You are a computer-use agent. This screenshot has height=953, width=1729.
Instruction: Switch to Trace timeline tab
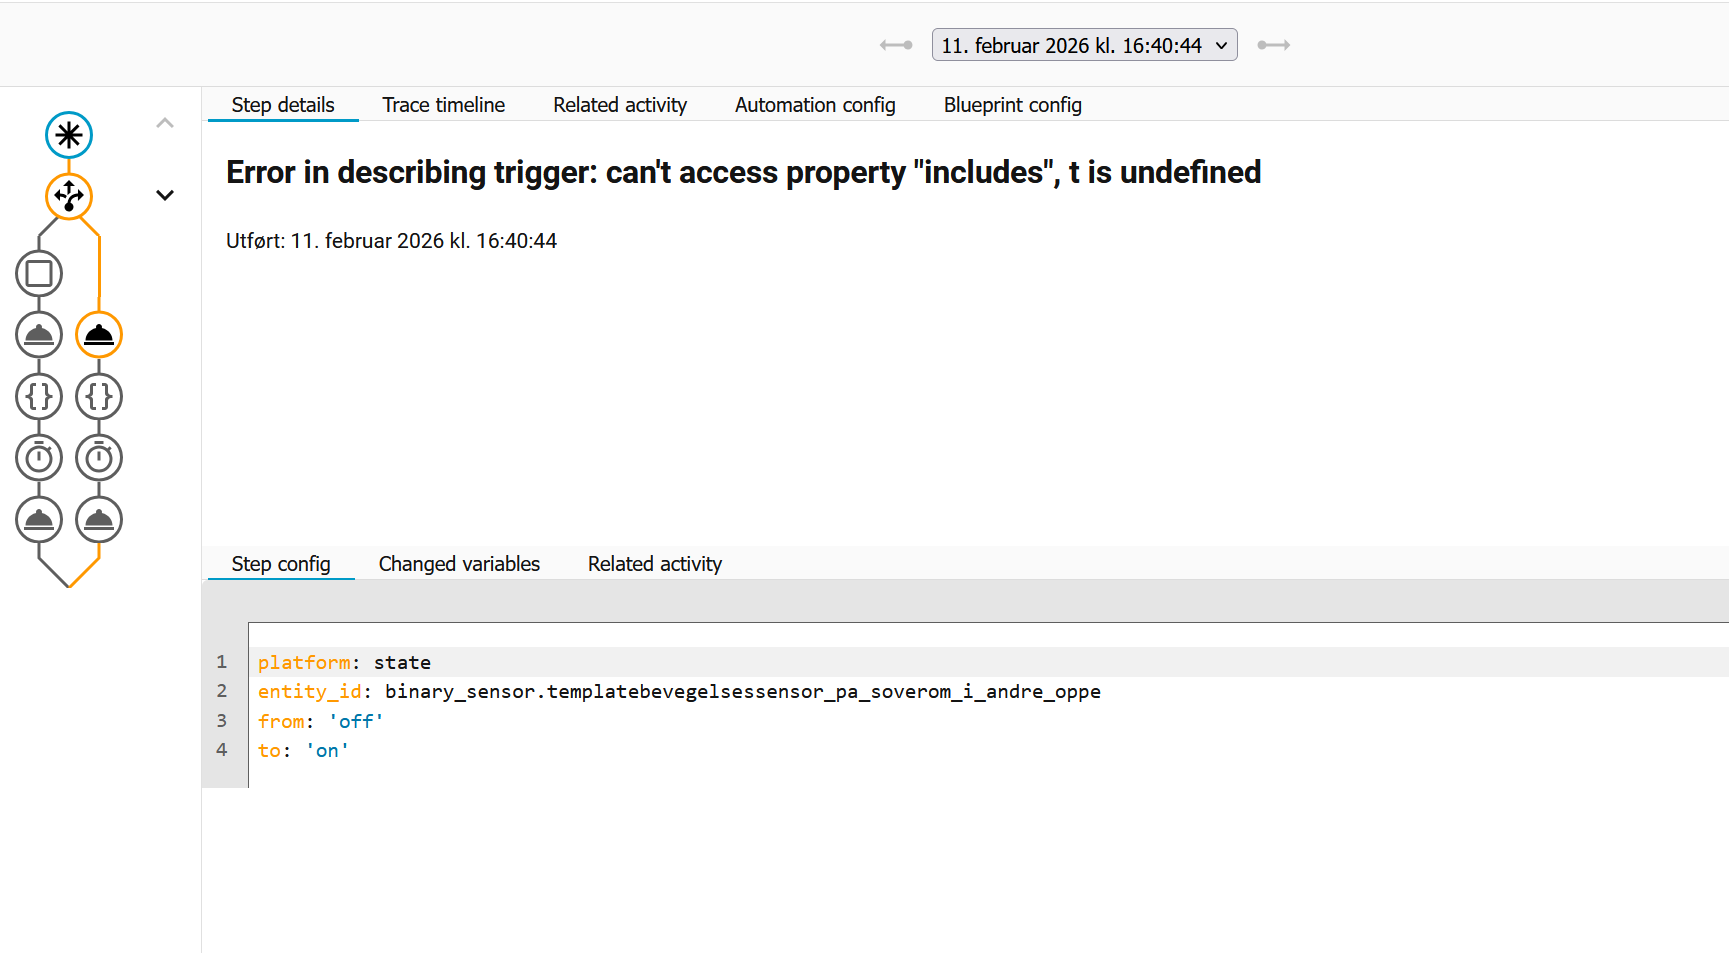tap(443, 105)
